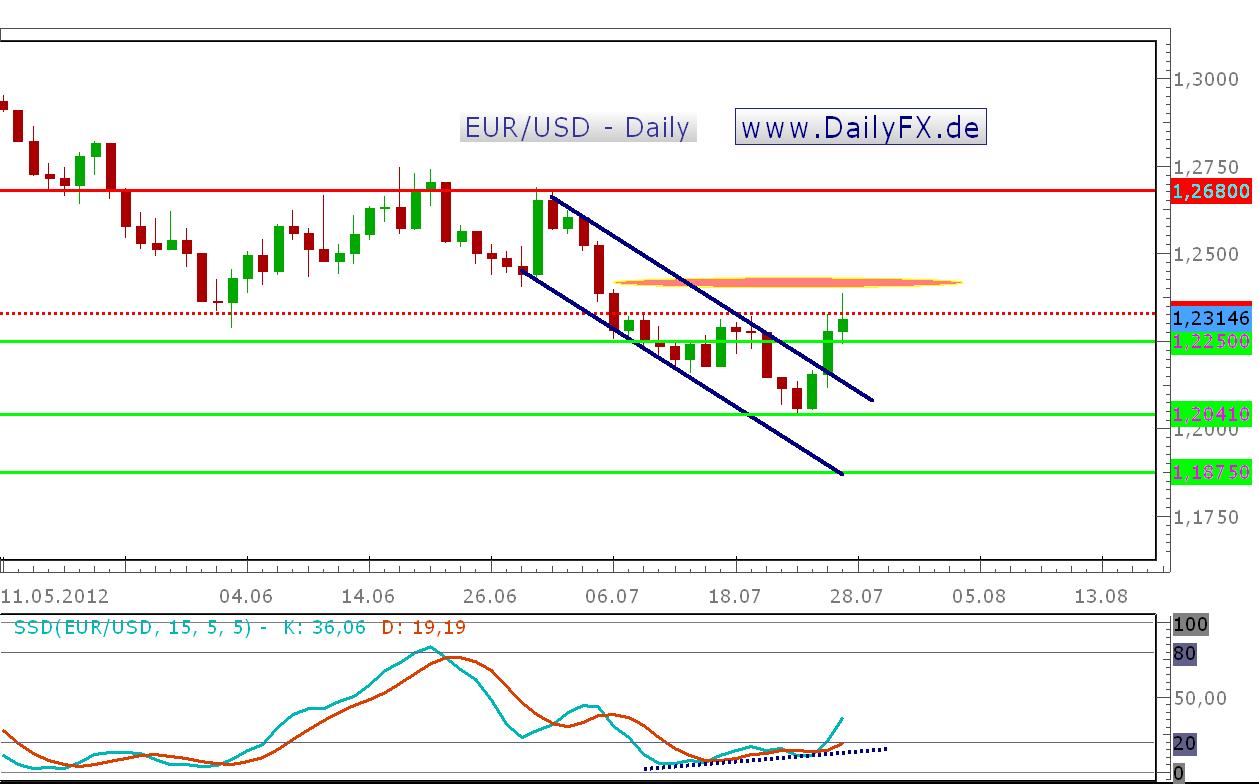The width and height of the screenshot is (1259, 784).
Task: Select the dotted blue divergence line on stochastic
Action: pos(765,757)
